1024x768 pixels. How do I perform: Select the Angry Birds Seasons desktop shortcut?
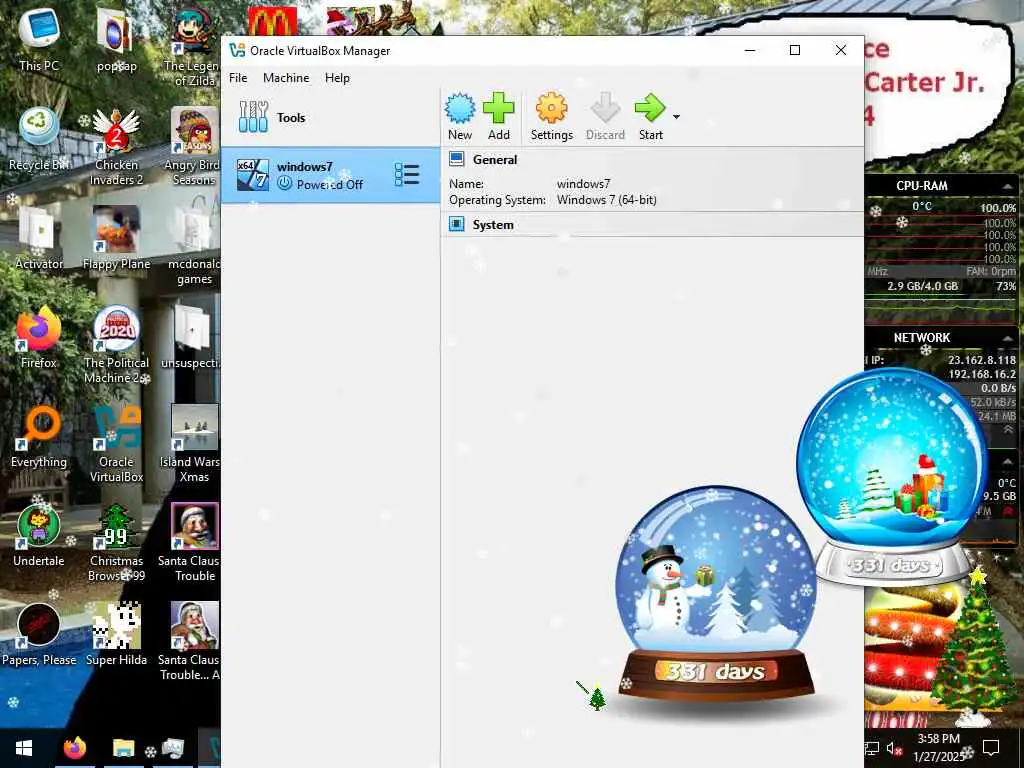(194, 147)
